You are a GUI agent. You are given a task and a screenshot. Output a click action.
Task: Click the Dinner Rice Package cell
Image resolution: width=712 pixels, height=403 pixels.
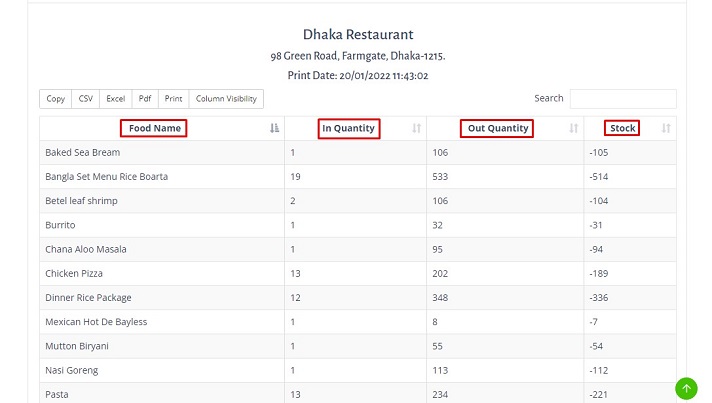(x=87, y=298)
